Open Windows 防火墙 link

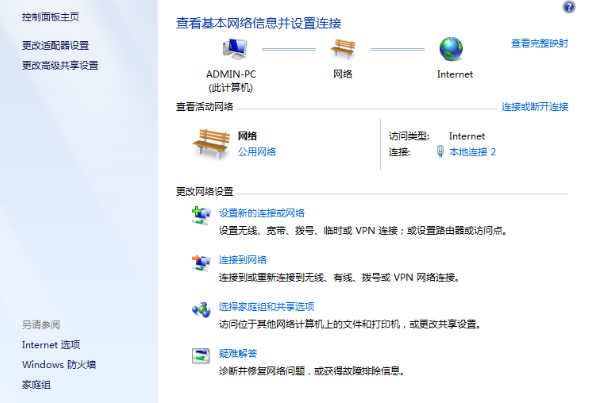(59, 365)
